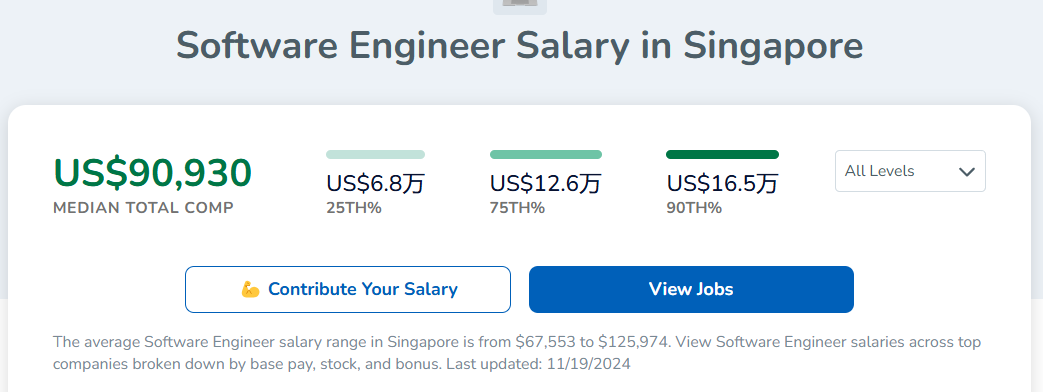Open the All Levels dropdown

tap(910, 171)
